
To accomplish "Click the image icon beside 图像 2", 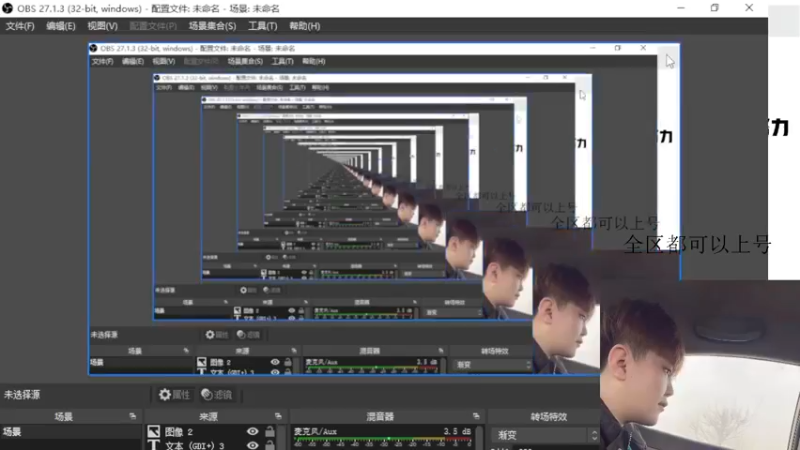I will [154, 432].
